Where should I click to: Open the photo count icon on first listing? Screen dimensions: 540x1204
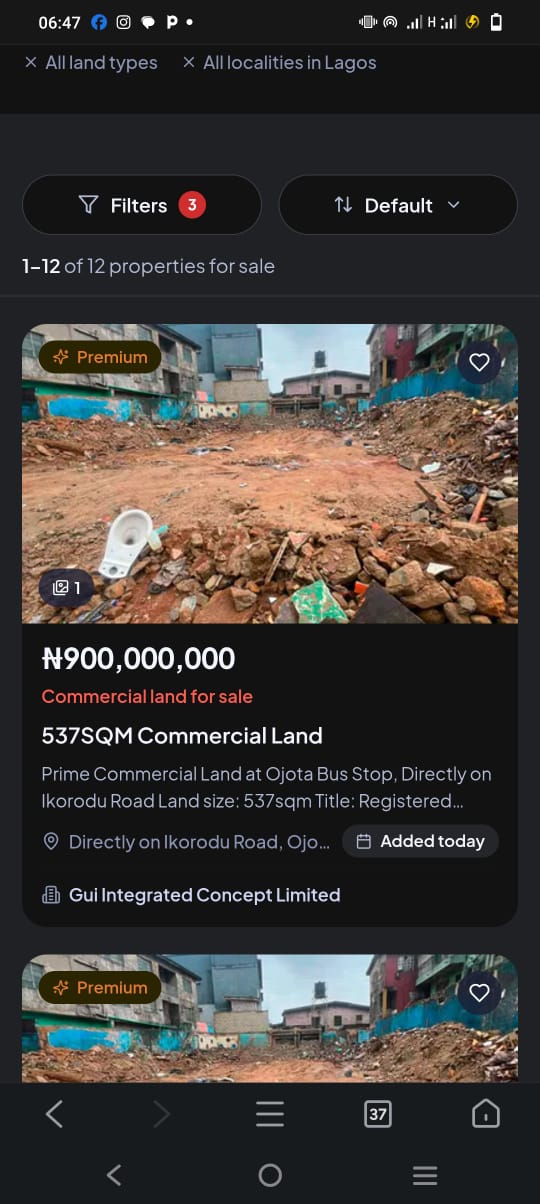pos(66,588)
